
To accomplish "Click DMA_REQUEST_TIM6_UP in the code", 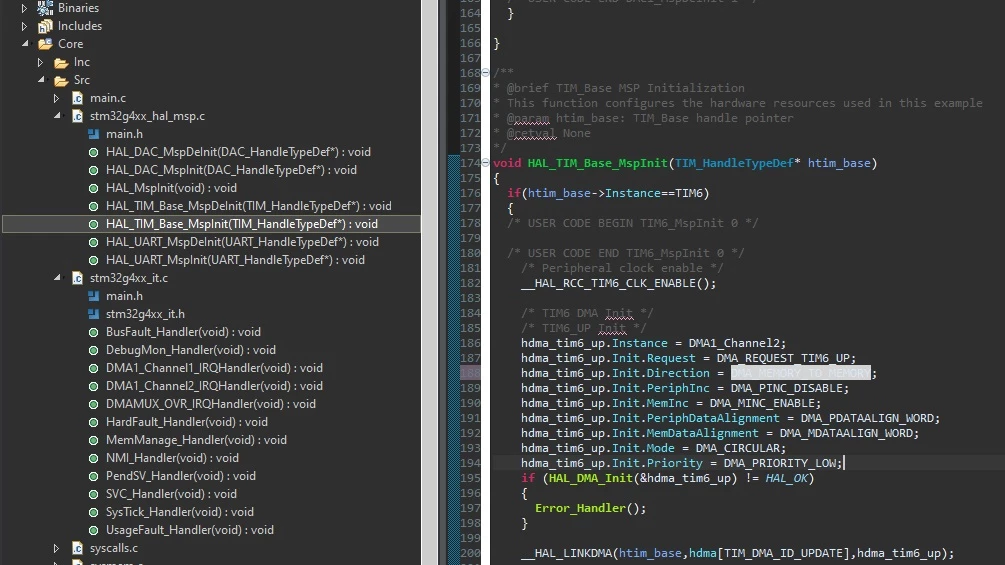I will 783,358.
